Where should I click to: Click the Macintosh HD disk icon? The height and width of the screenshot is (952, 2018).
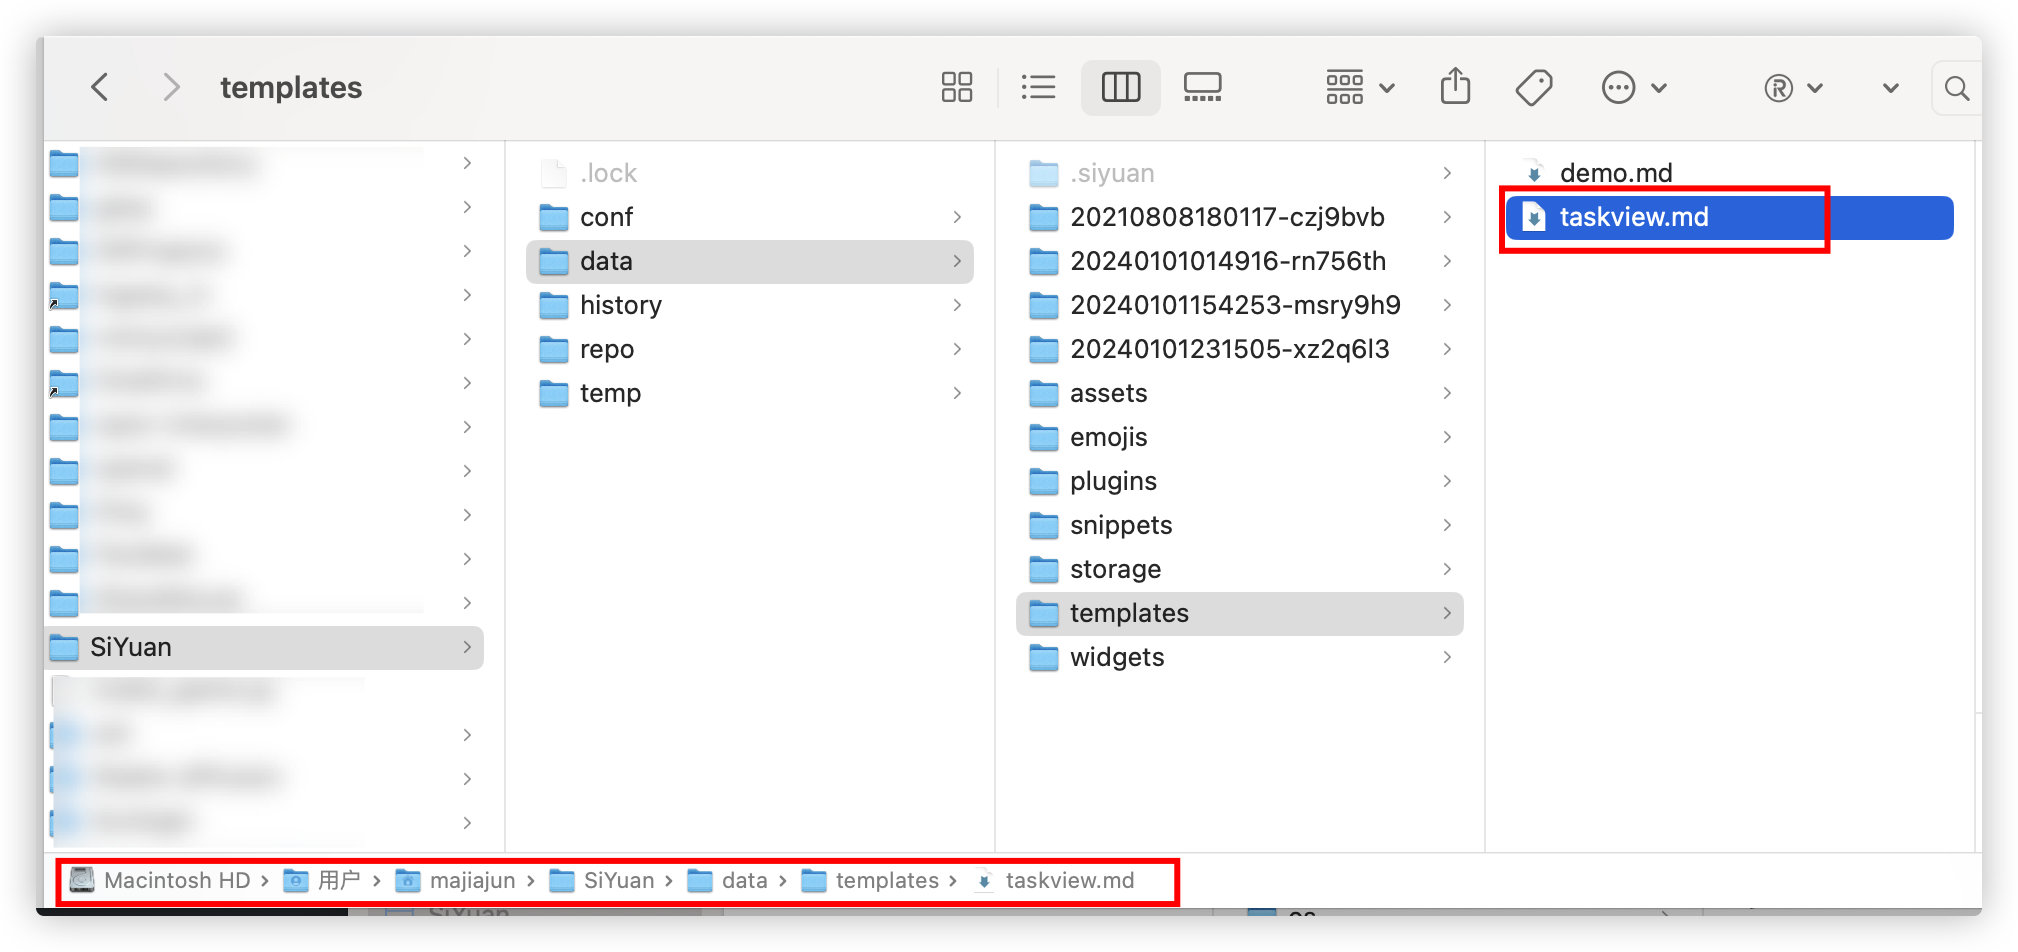[x=82, y=880]
